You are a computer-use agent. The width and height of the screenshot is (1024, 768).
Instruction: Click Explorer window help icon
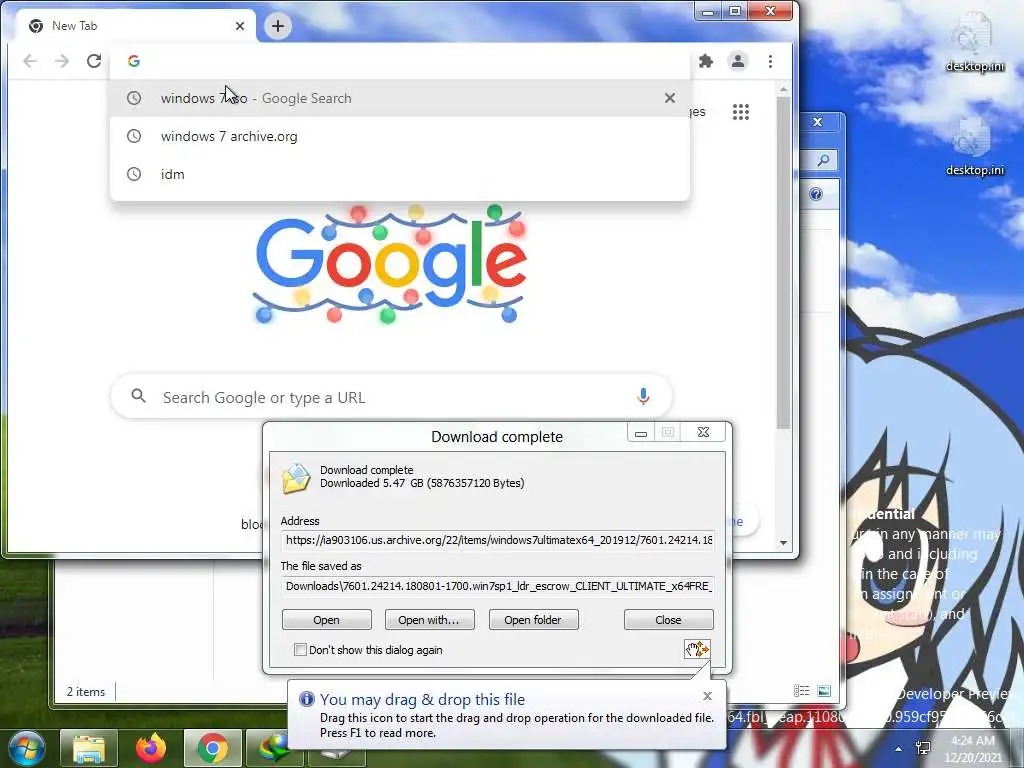pos(816,194)
